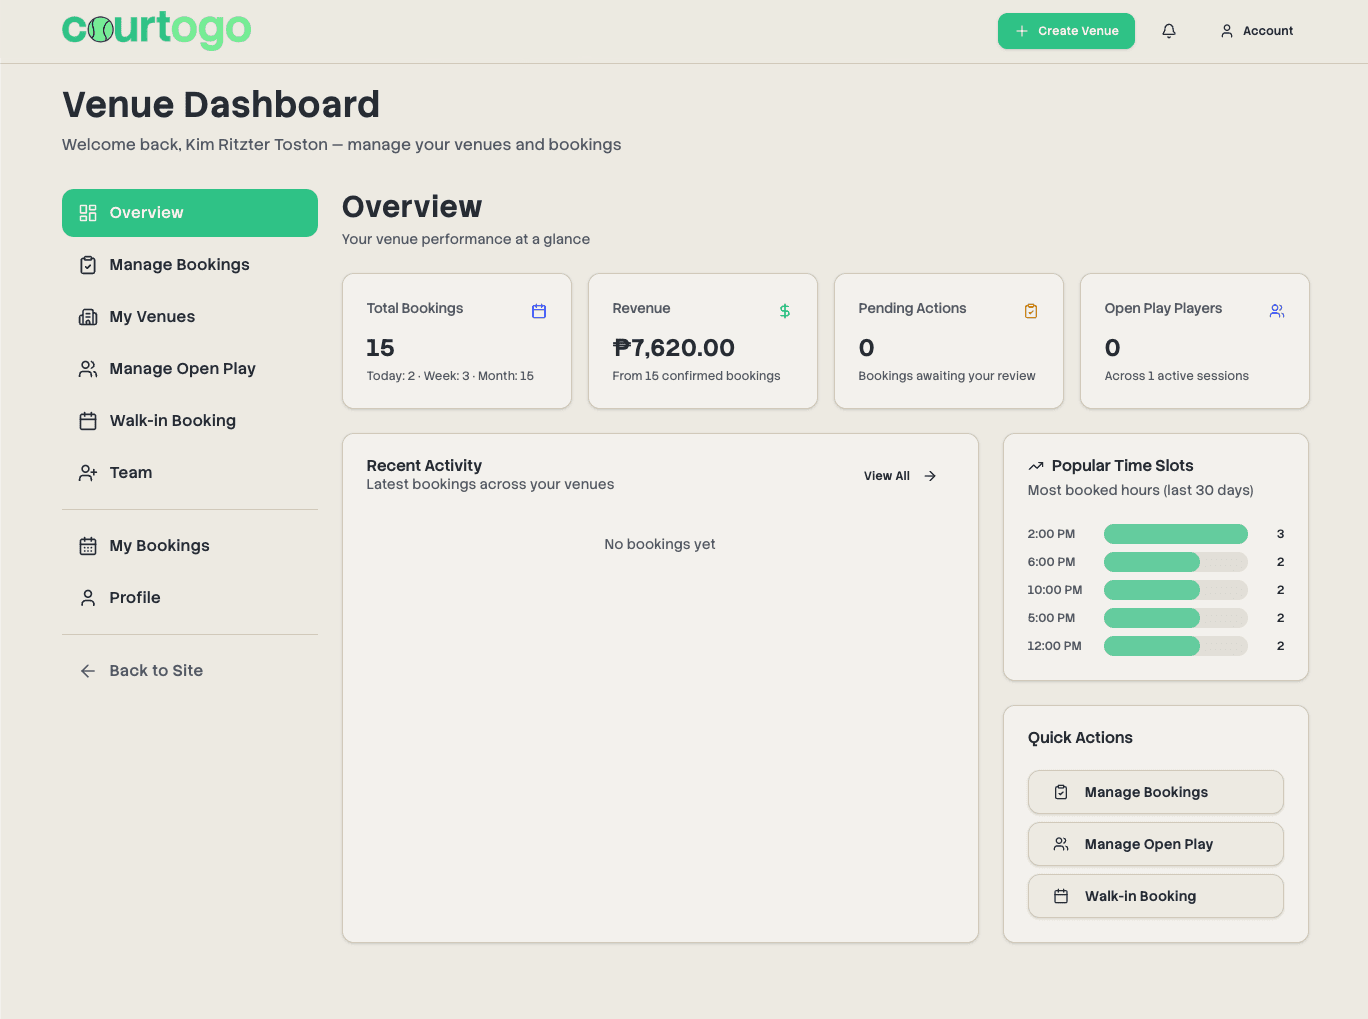Click the bag icon next to Manage Bookings
The image size is (1368, 1019).
coord(88,264)
